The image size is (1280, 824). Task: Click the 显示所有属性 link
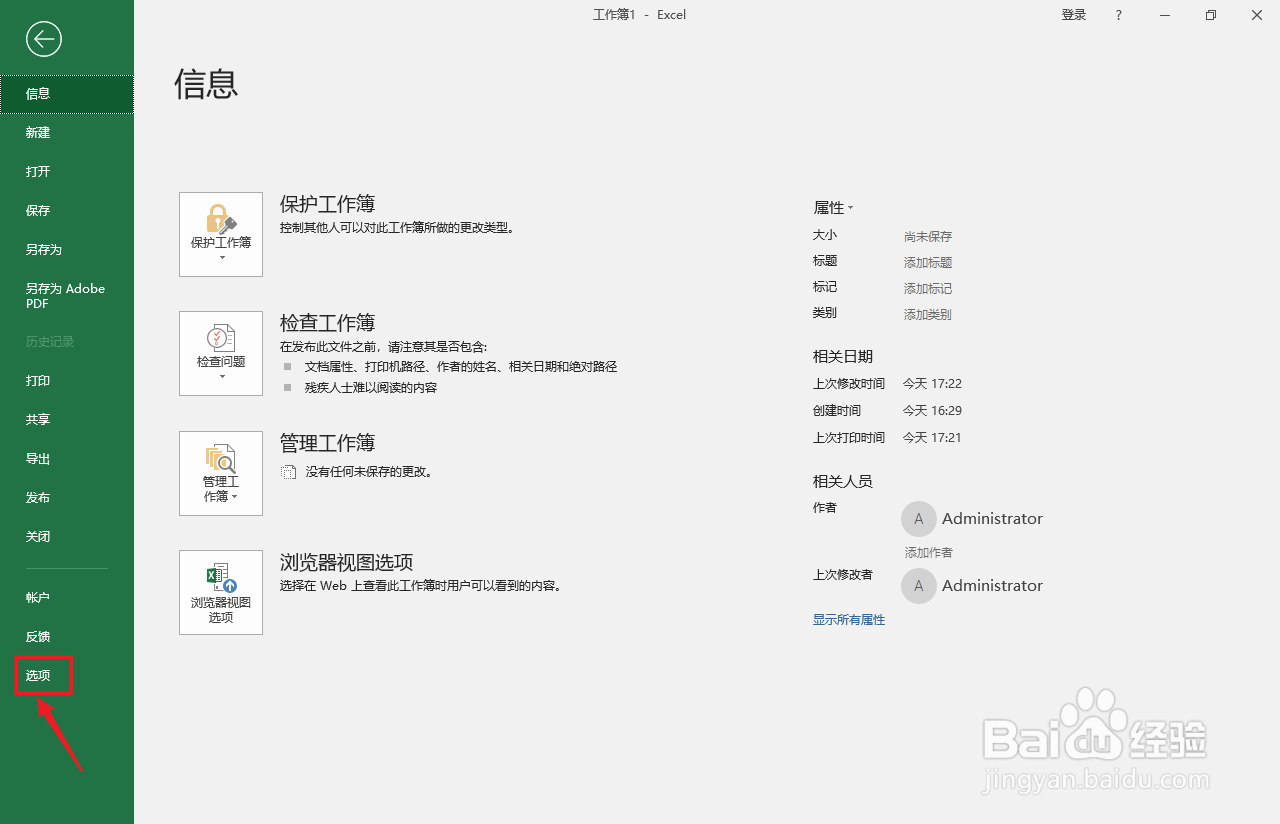(848, 619)
